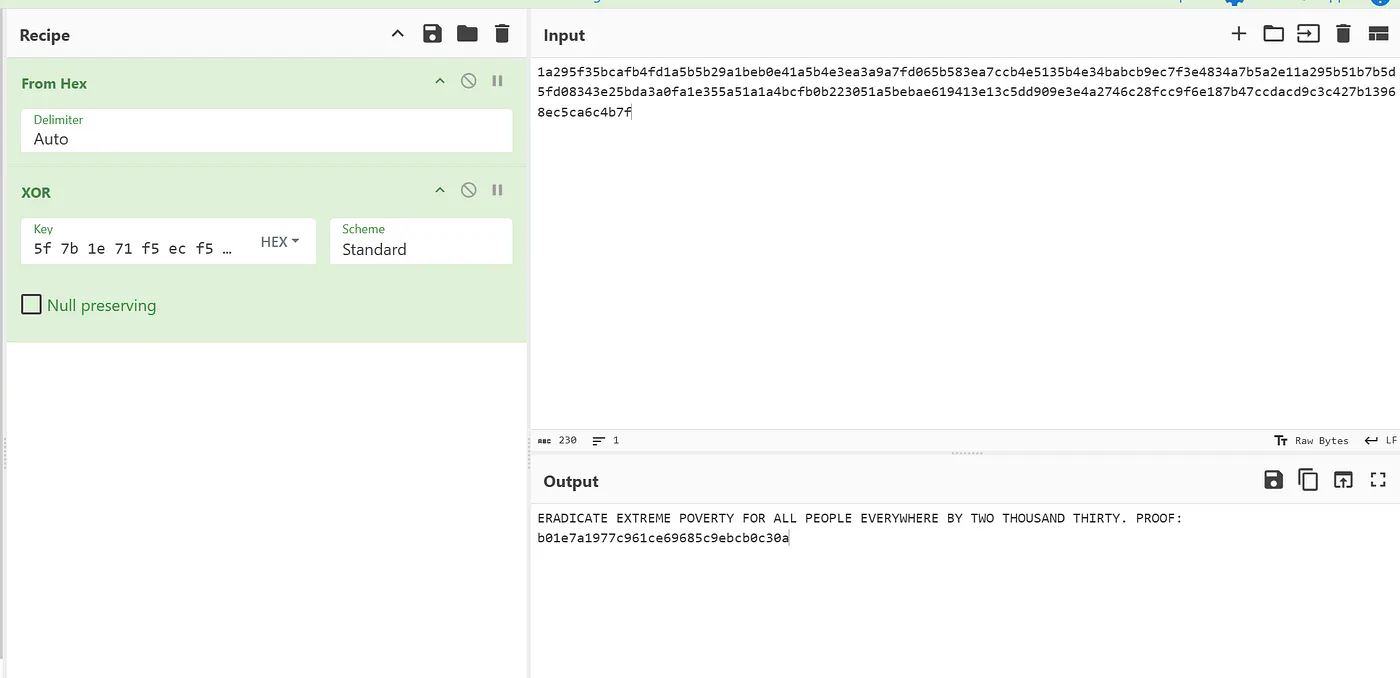Clear the recipe with the trash icon
Screen dimensions: 1400x678
502,34
